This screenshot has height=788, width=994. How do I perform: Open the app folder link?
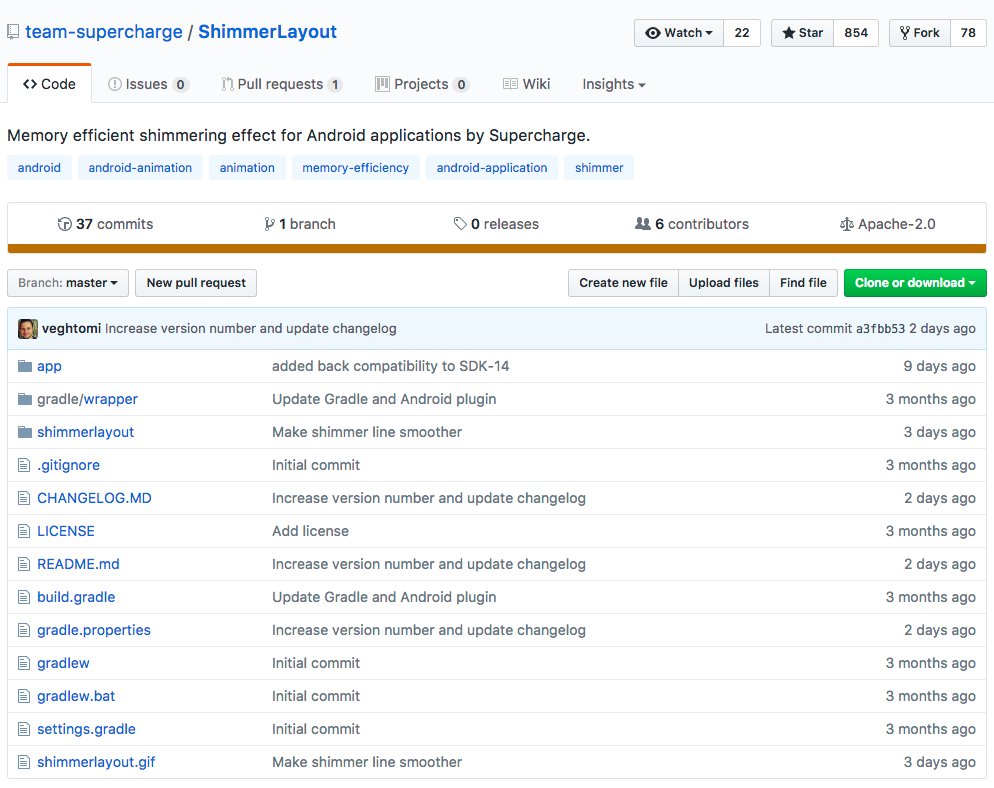(x=49, y=366)
